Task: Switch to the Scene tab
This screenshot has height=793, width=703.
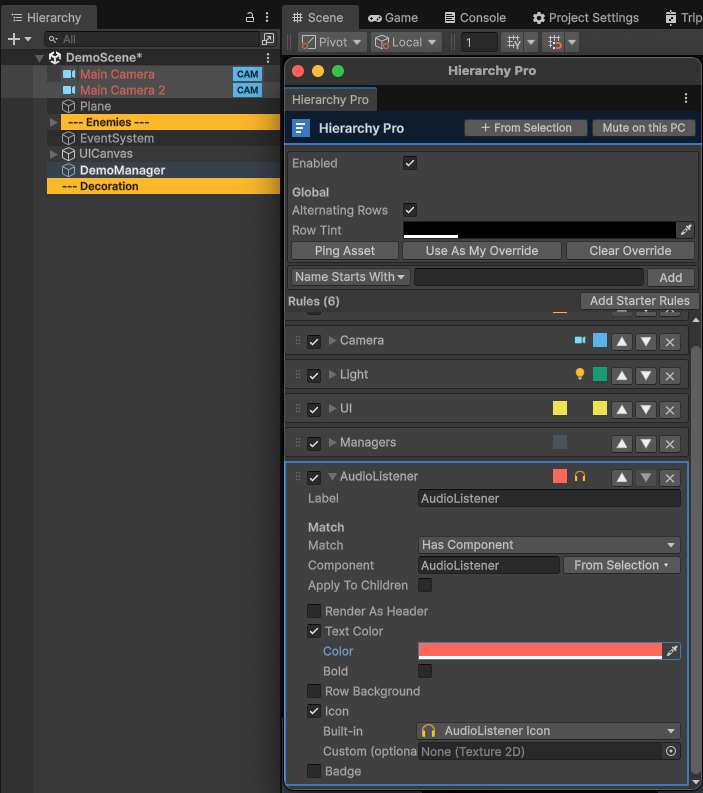Action: pos(319,18)
